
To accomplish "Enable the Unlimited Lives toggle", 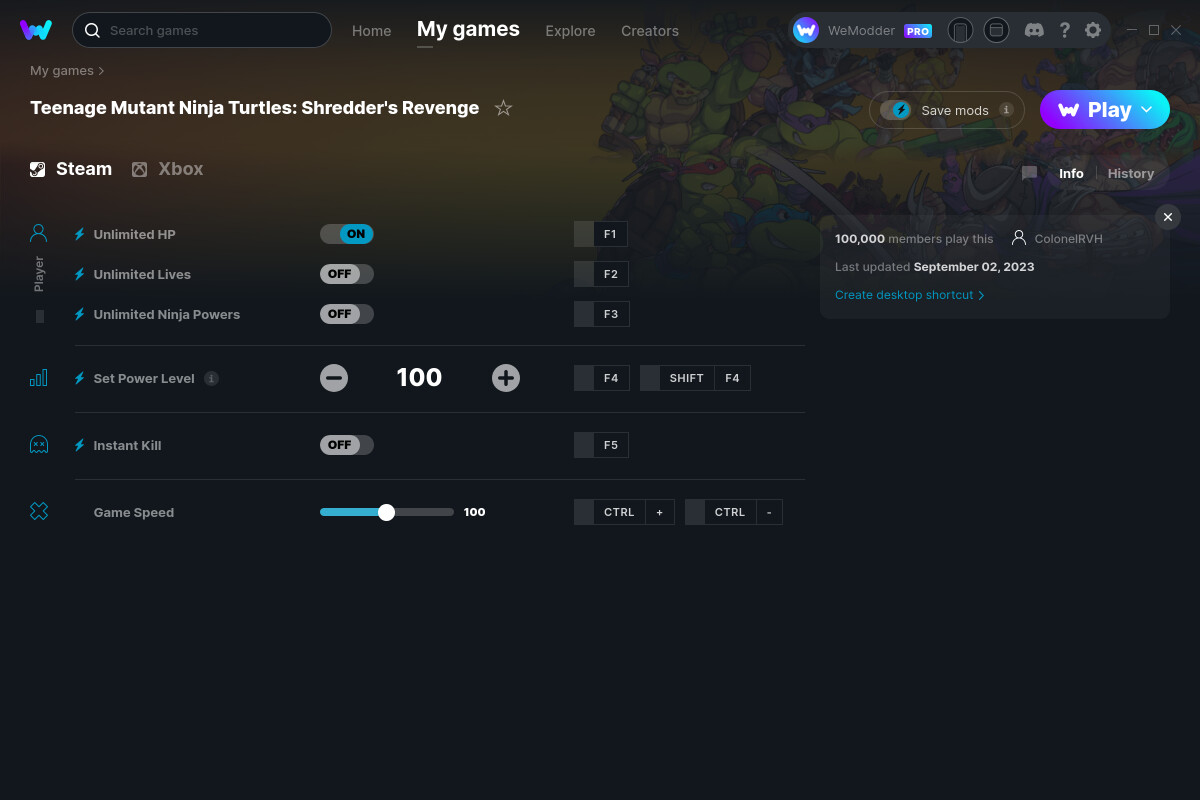I will coord(347,274).
